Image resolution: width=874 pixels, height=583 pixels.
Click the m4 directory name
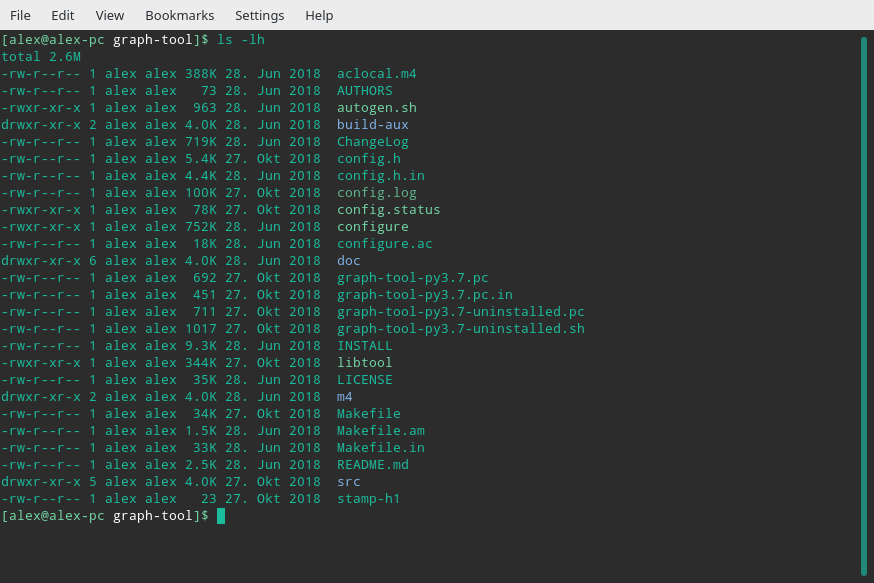344,397
